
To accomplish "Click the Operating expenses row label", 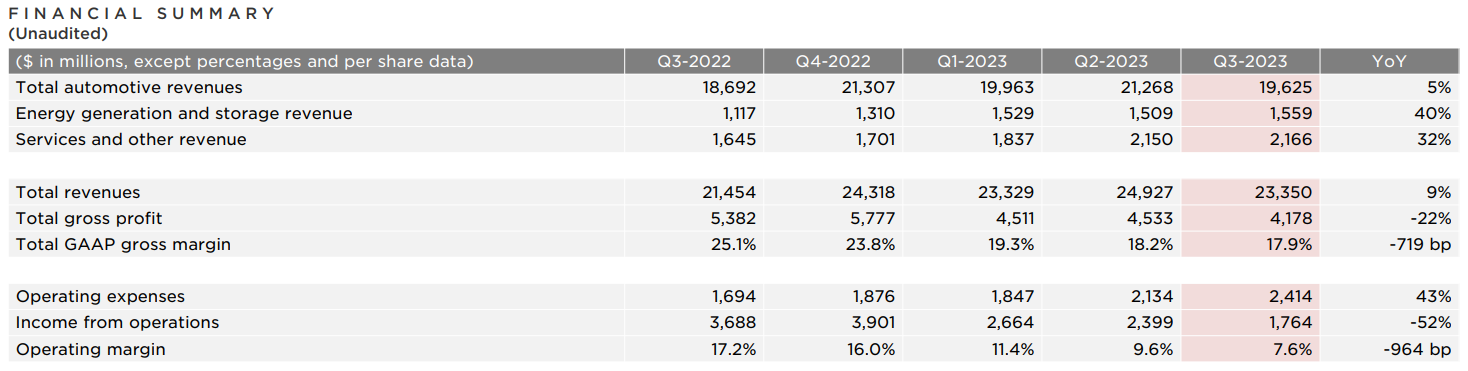I will 100,296.
